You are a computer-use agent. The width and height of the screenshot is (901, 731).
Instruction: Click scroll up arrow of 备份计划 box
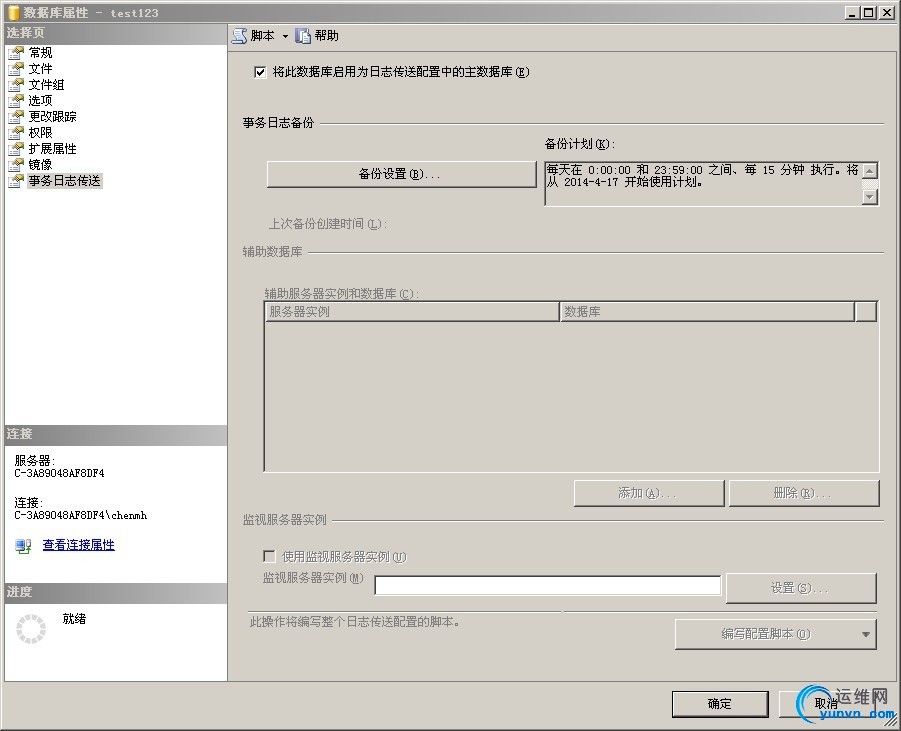click(x=870, y=171)
